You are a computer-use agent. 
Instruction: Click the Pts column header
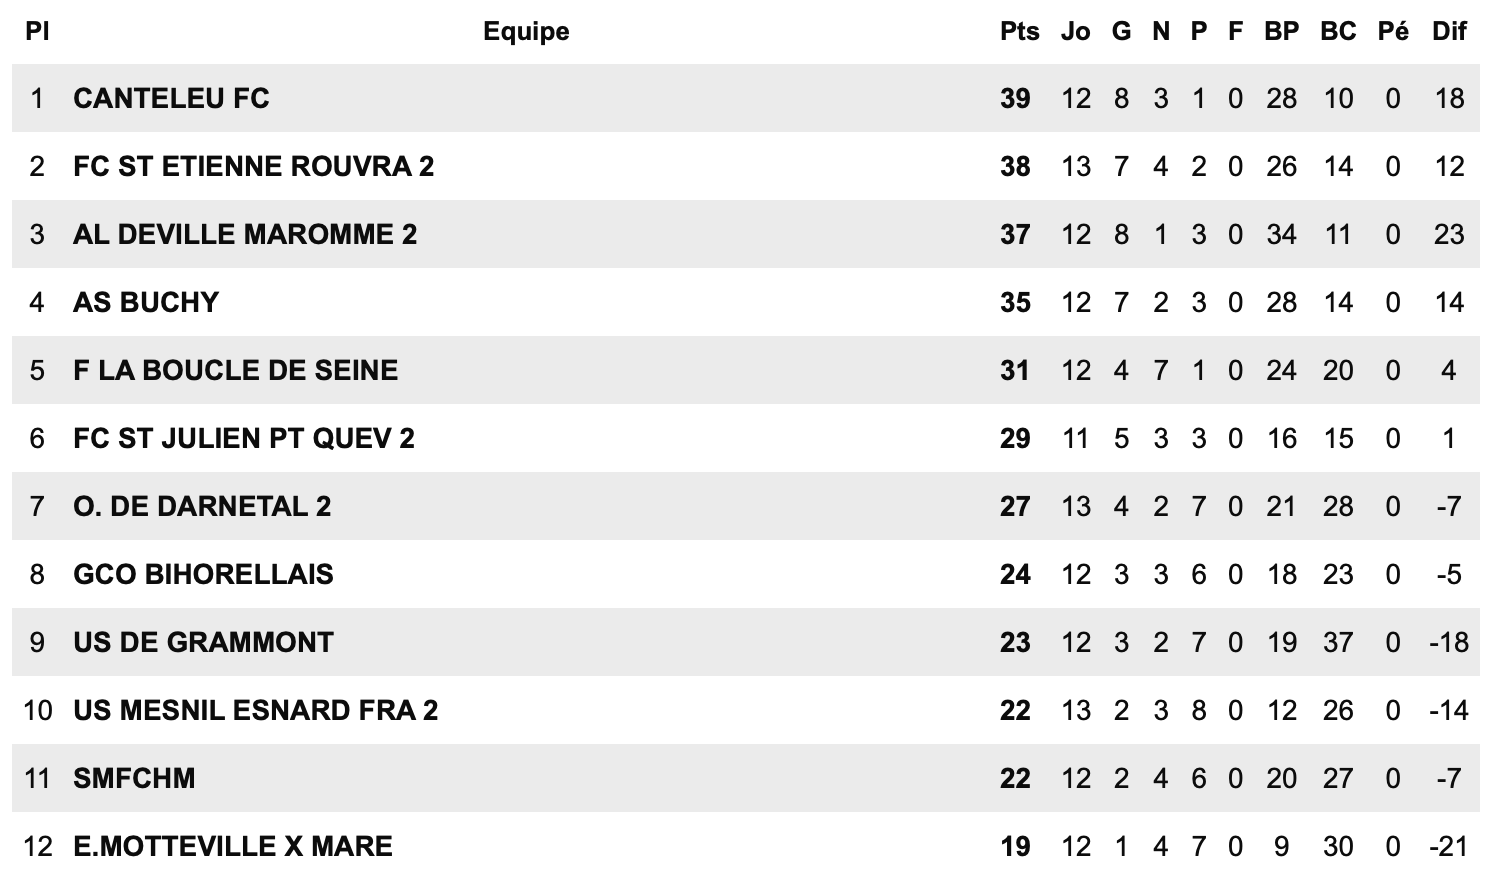pos(1019,31)
